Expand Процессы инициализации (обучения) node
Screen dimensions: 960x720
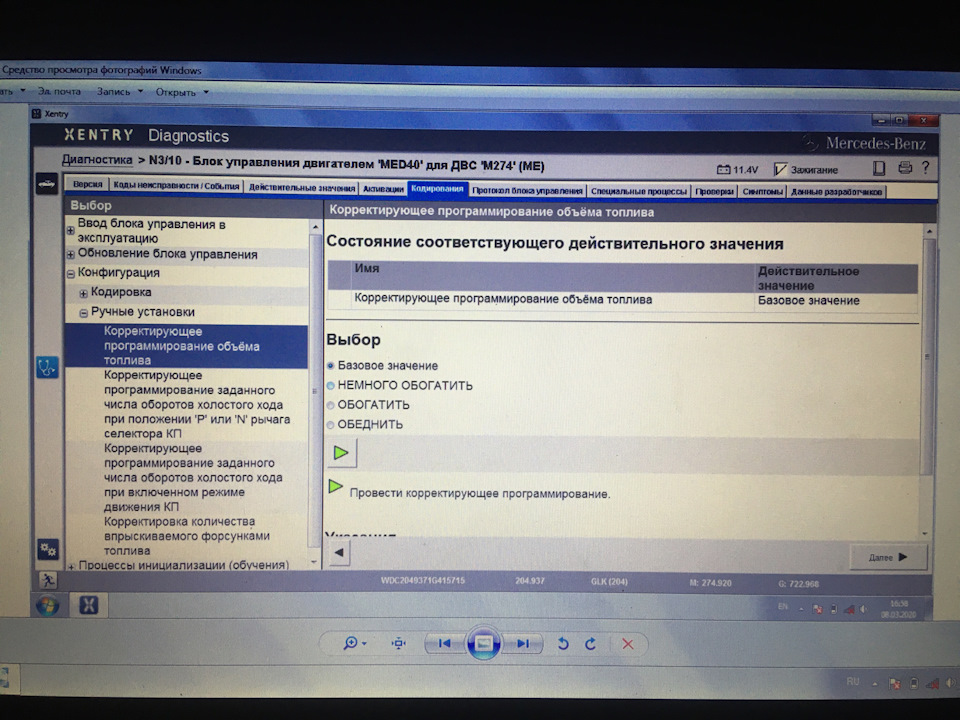click(x=71, y=566)
